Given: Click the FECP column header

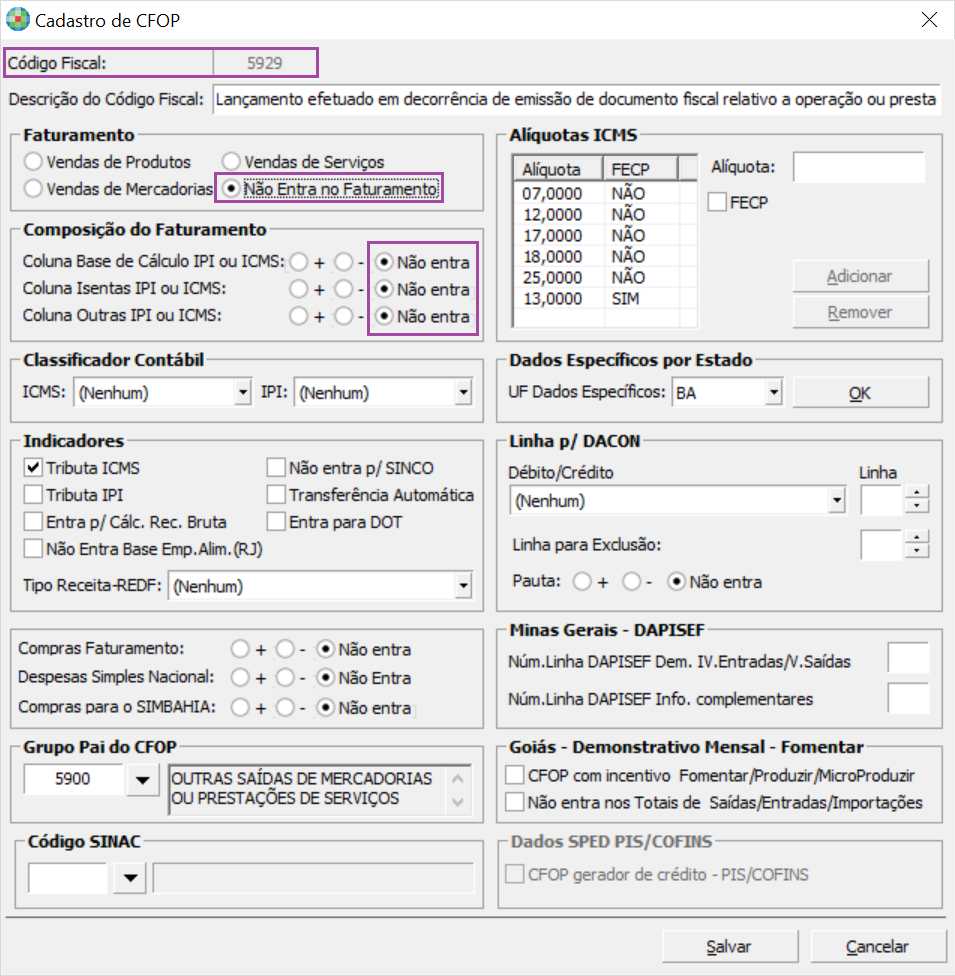Looking at the screenshot, I should (641, 169).
